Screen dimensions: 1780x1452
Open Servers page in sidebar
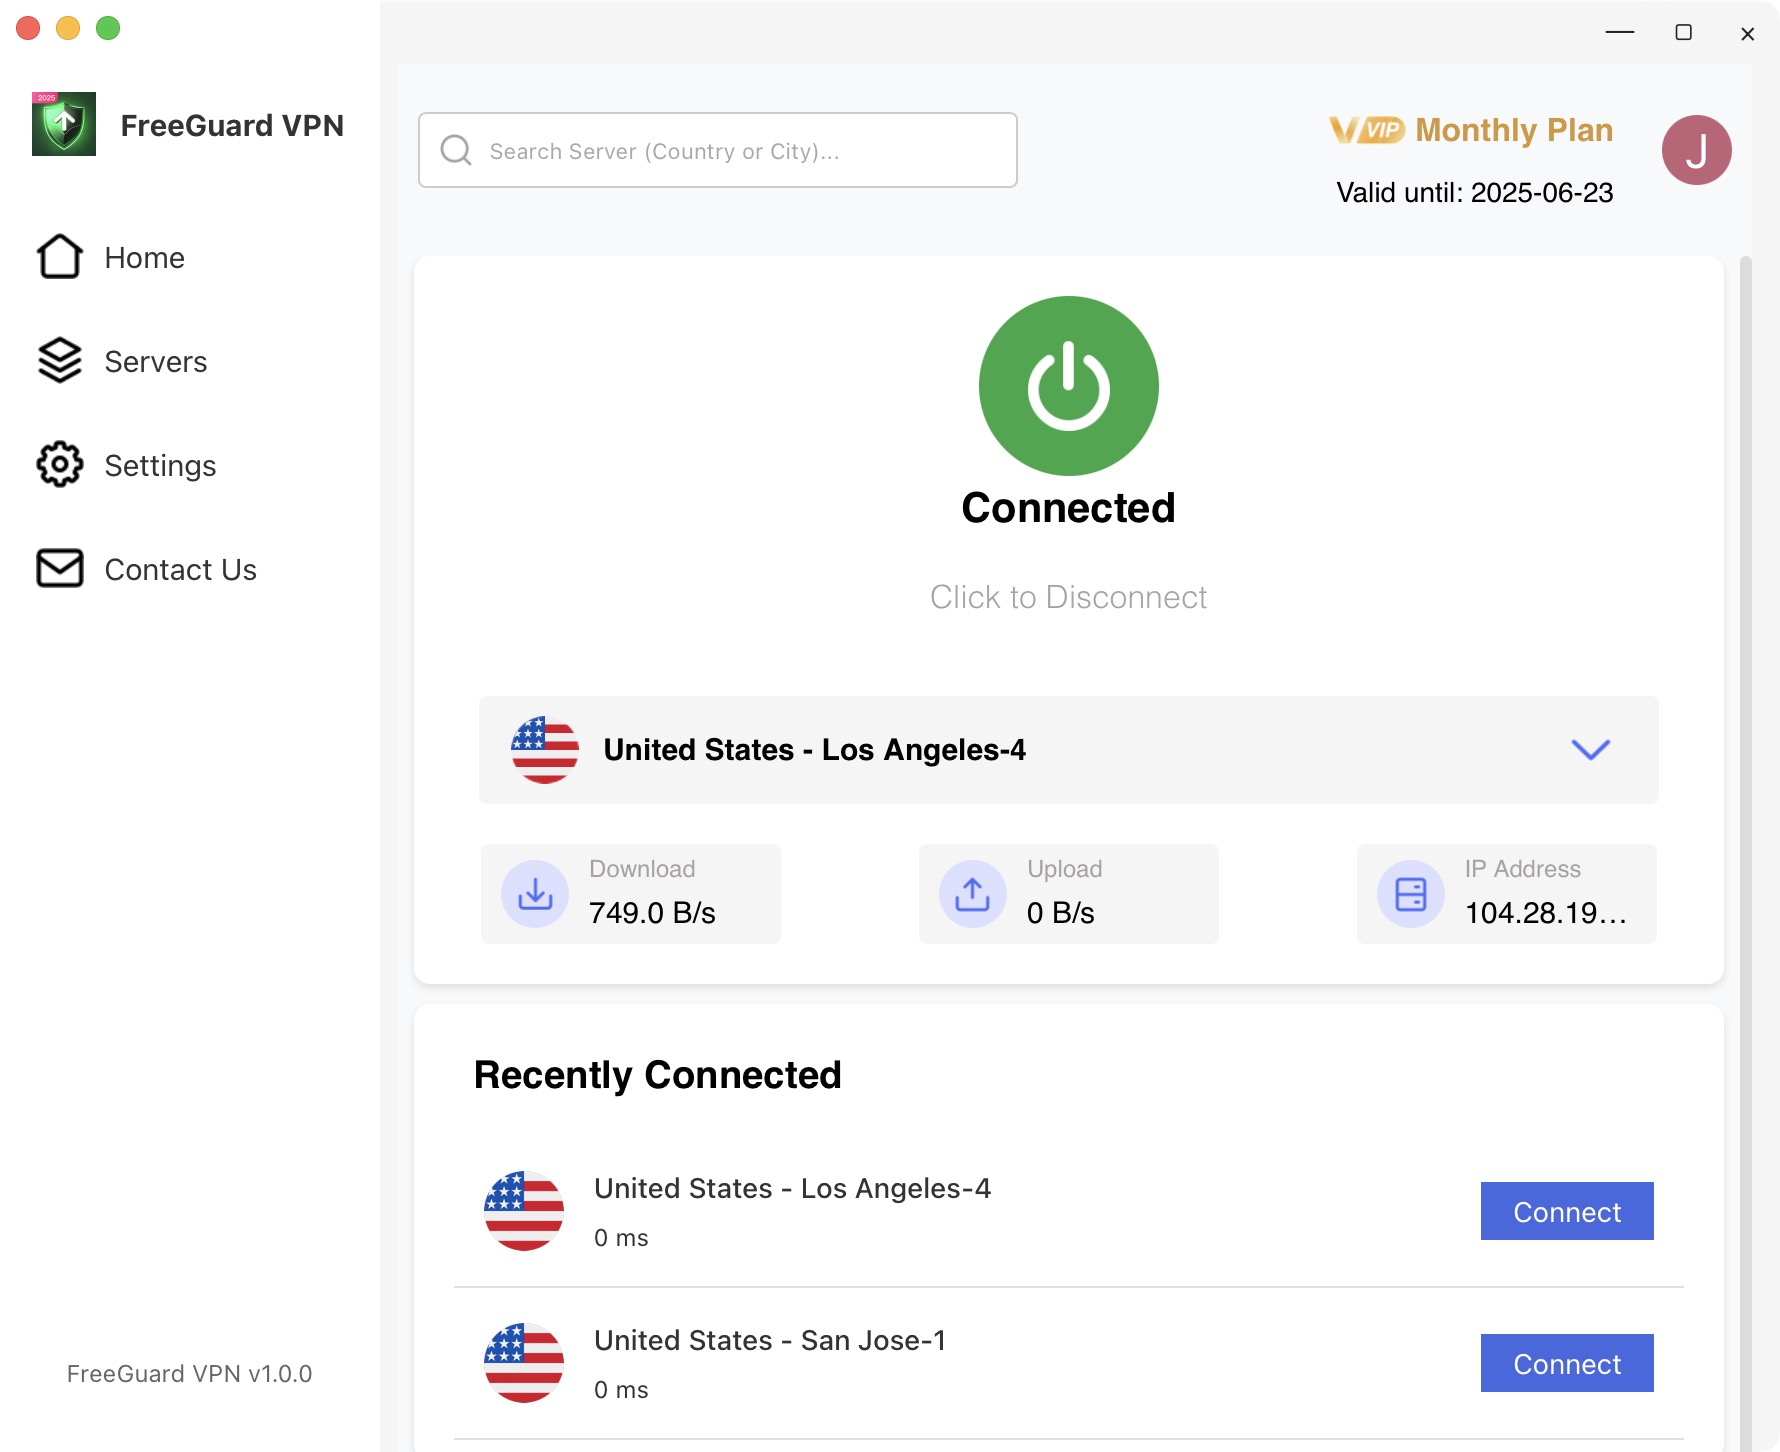click(x=156, y=362)
